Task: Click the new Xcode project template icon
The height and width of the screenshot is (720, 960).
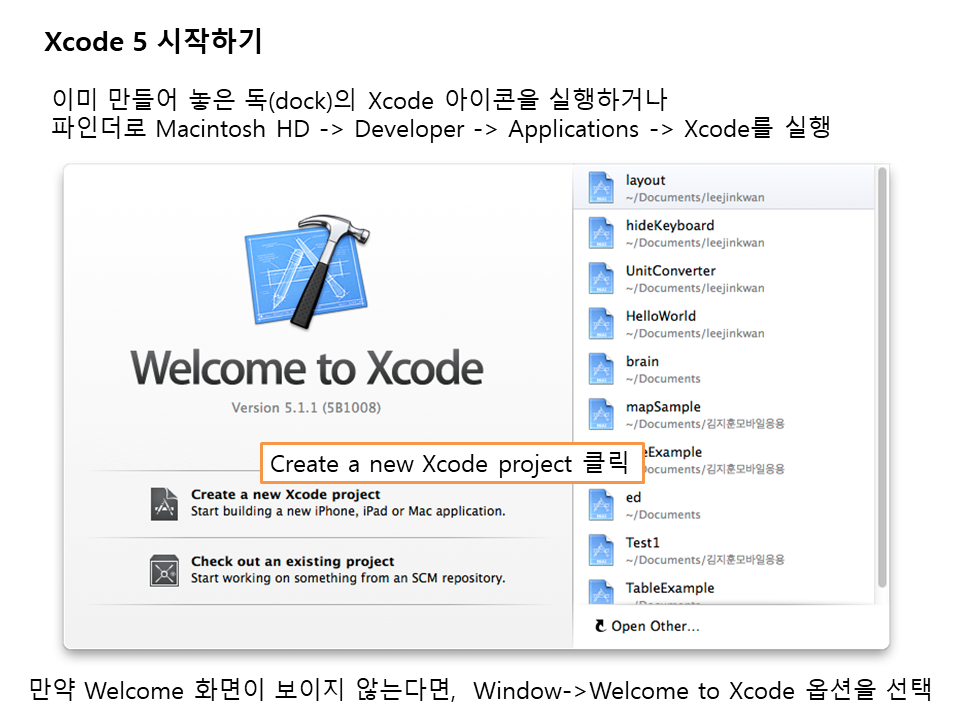Action: point(164,503)
